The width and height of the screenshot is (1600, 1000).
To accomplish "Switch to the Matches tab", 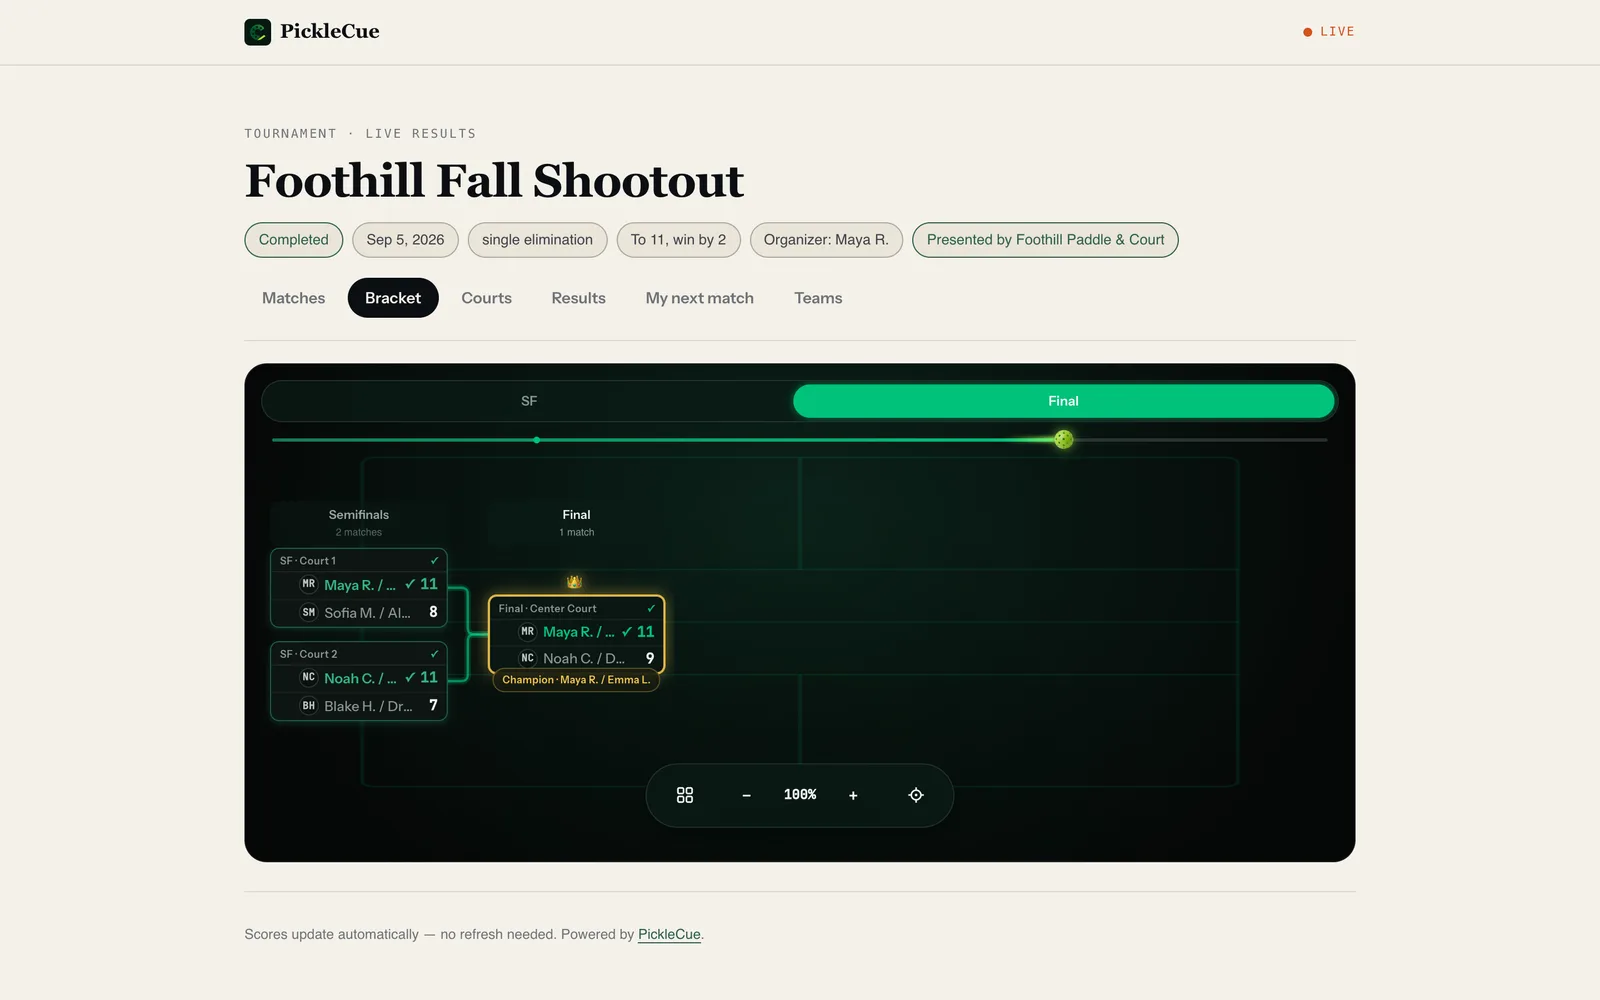I will click(x=293, y=298).
